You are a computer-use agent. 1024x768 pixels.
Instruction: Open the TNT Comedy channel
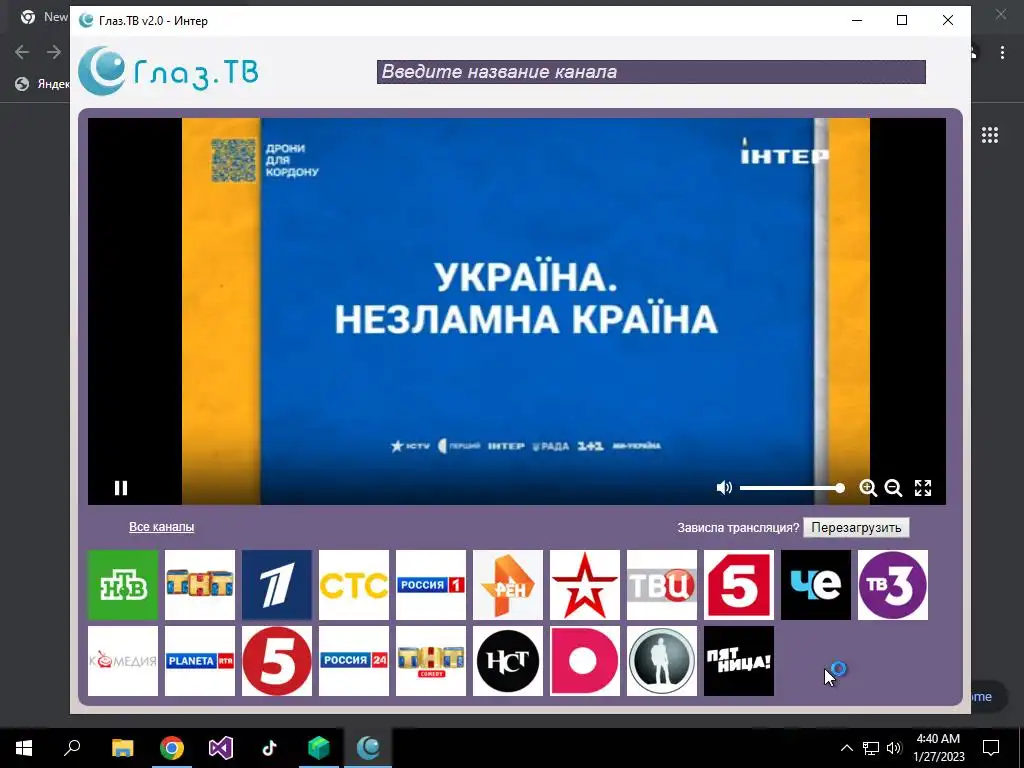[x=431, y=661]
